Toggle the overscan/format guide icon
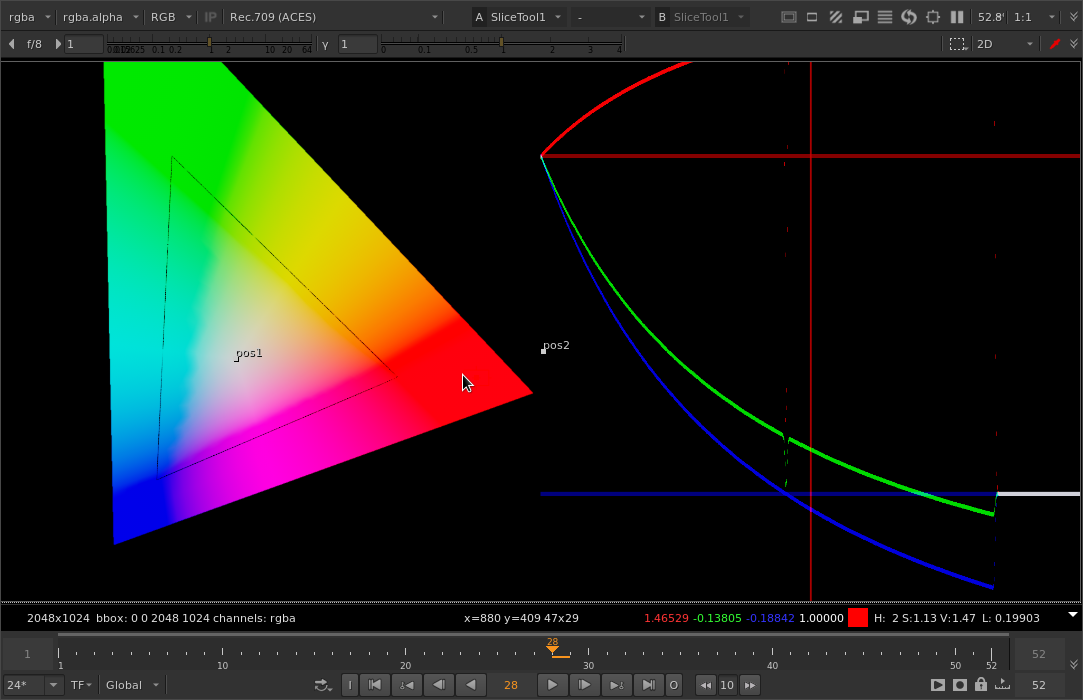 pyautogui.click(x=789, y=17)
